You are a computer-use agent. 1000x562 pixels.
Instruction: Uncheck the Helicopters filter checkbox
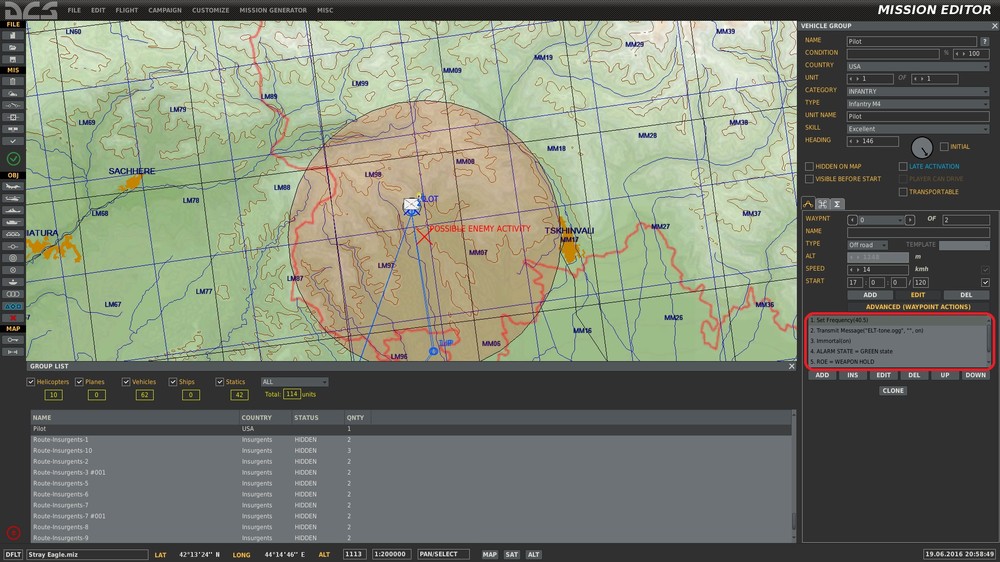click(30, 381)
